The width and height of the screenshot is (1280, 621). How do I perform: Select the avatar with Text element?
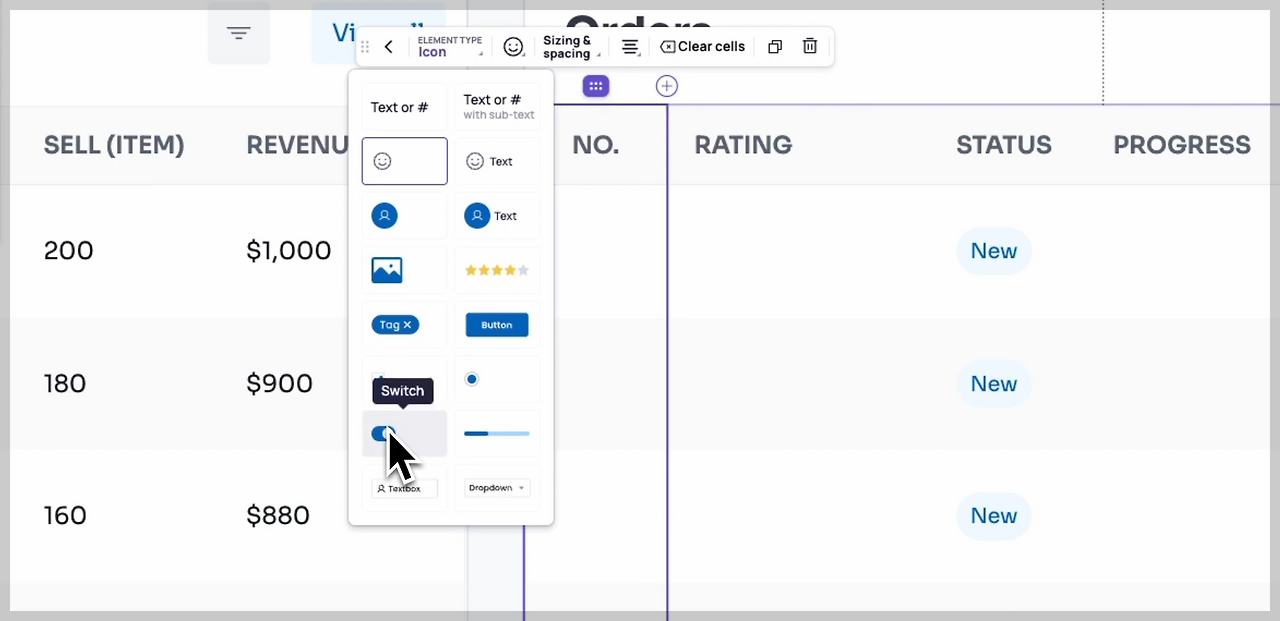click(x=497, y=215)
